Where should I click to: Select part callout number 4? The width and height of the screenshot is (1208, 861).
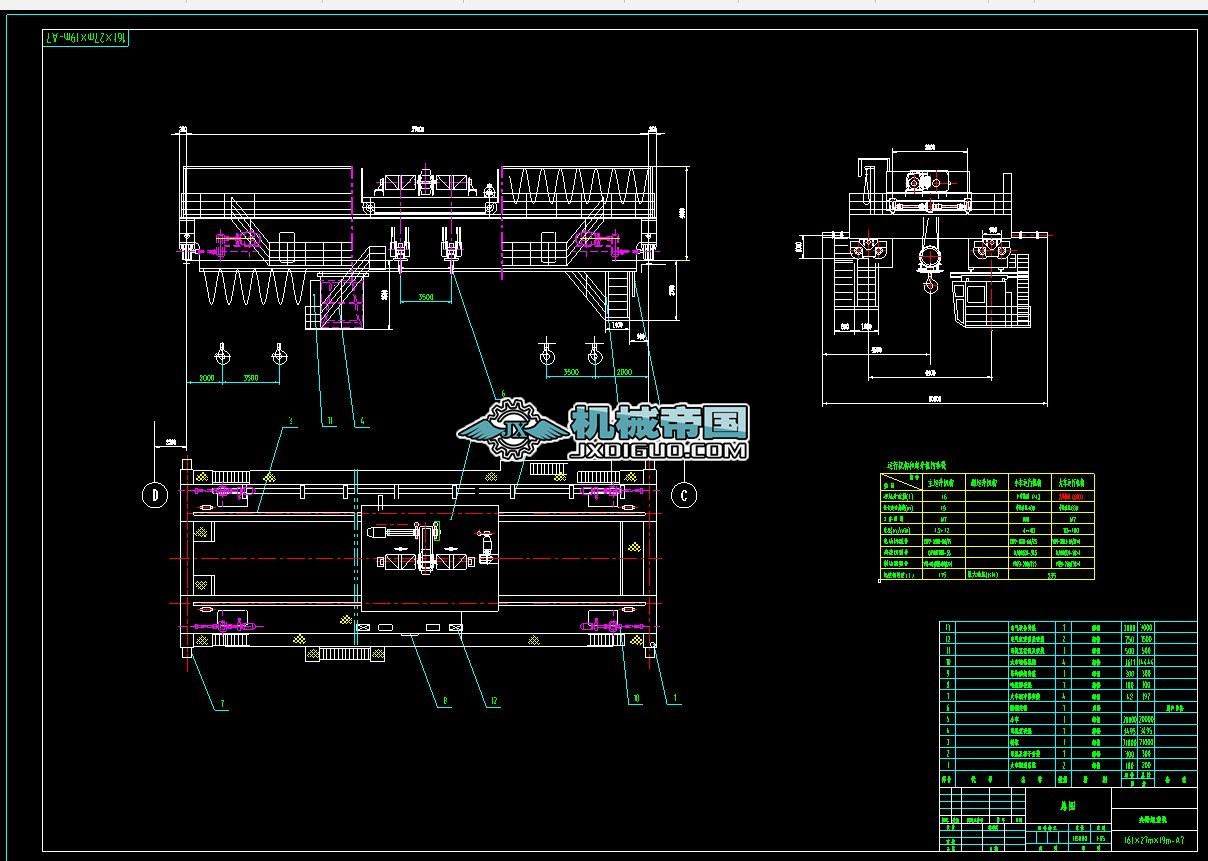[363, 421]
